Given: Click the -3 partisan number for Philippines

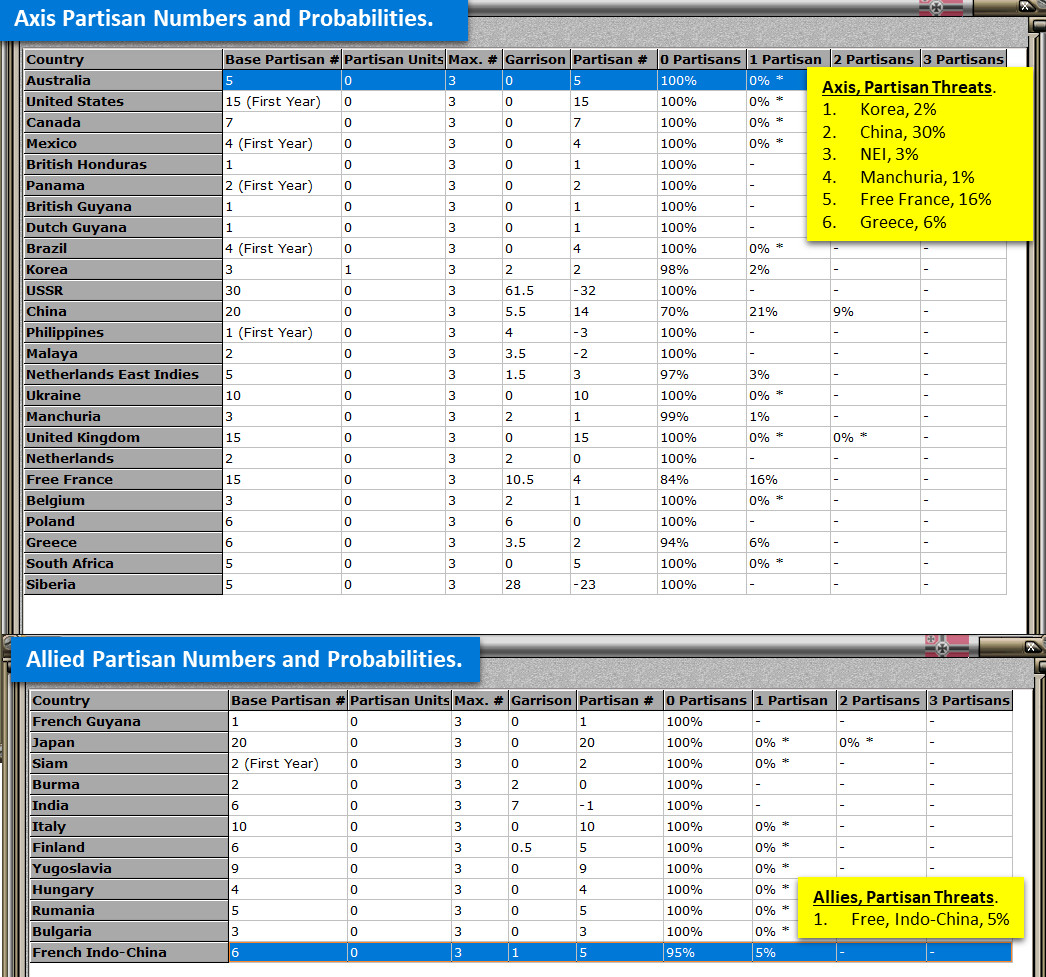Looking at the screenshot, I should click(x=580, y=333).
